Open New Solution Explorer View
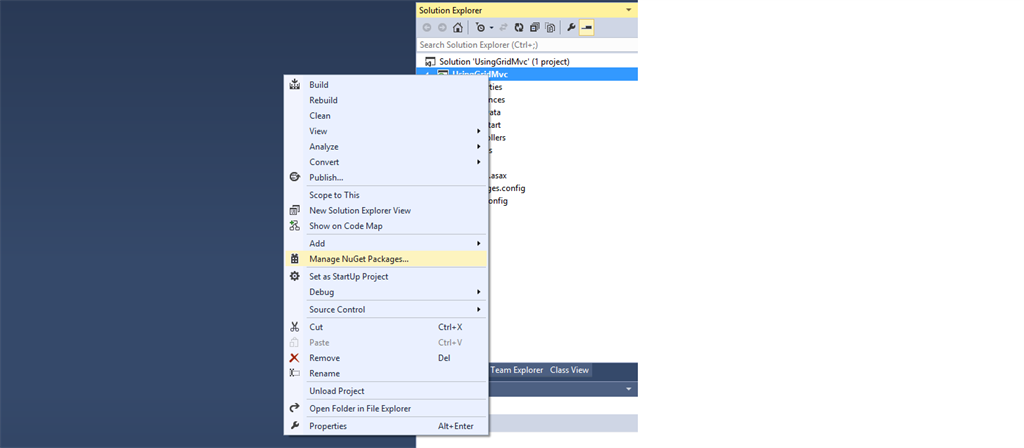The image size is (1024, 448). [387, 210]
